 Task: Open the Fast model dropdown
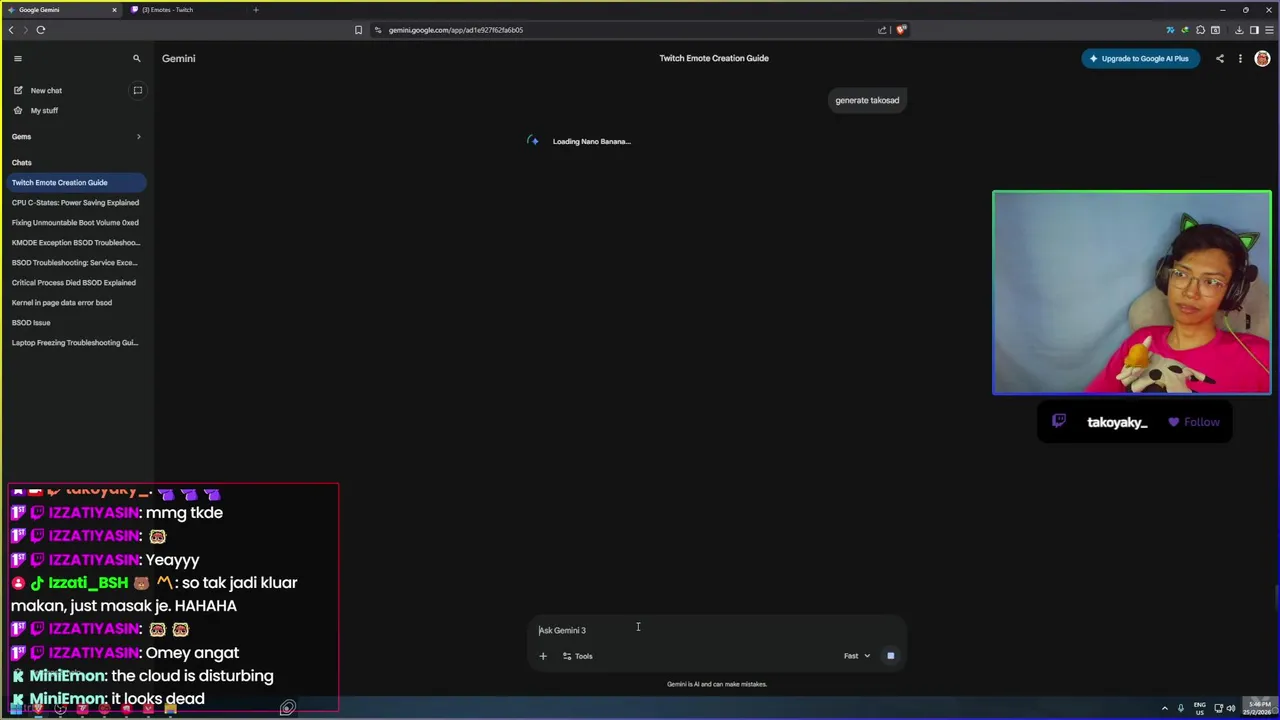pos(857,656)
